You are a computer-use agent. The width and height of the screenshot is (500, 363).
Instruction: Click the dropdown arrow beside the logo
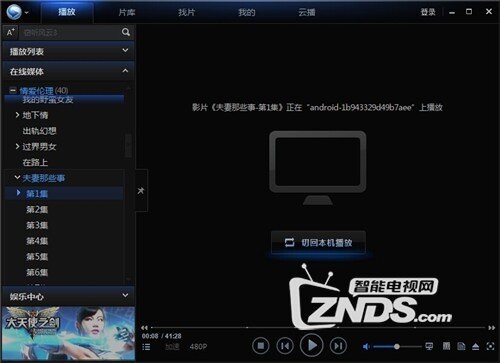point(27,13)
